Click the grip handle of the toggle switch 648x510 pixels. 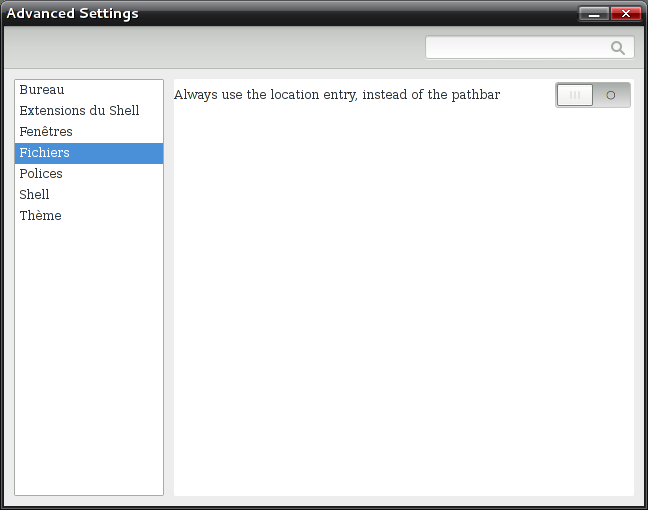click(x=575, y=95)
